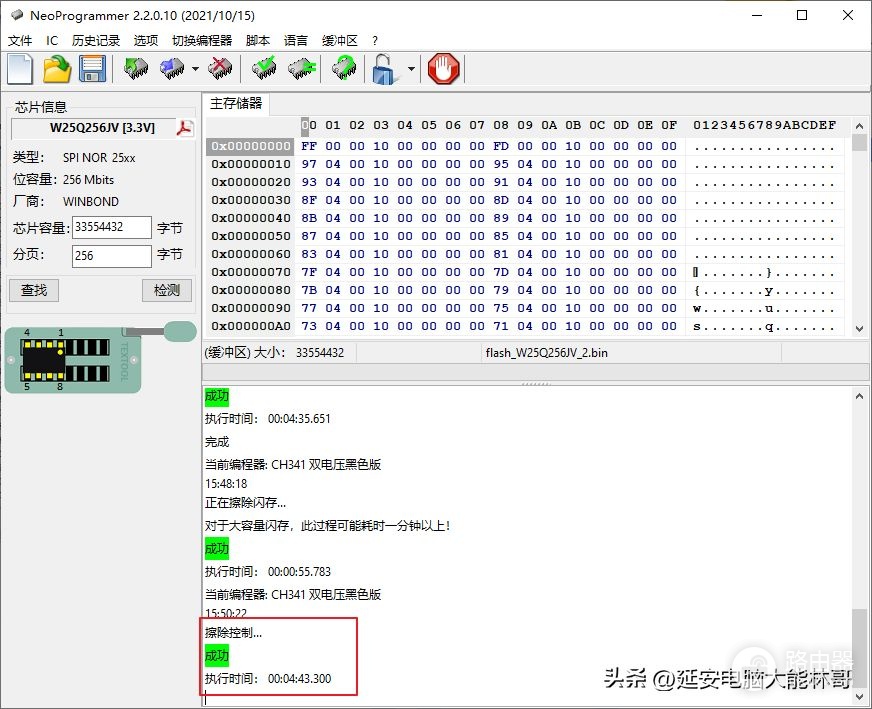Click the verify chip icon with green check
872x709 pixels.
point(264,69)
